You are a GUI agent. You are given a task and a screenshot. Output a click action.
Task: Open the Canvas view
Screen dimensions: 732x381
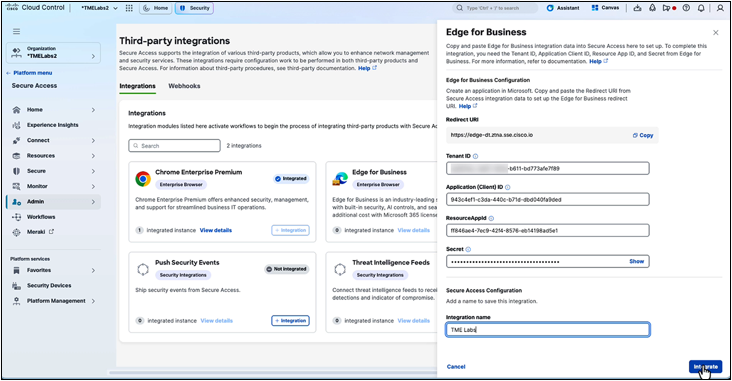tap(605, 8)
